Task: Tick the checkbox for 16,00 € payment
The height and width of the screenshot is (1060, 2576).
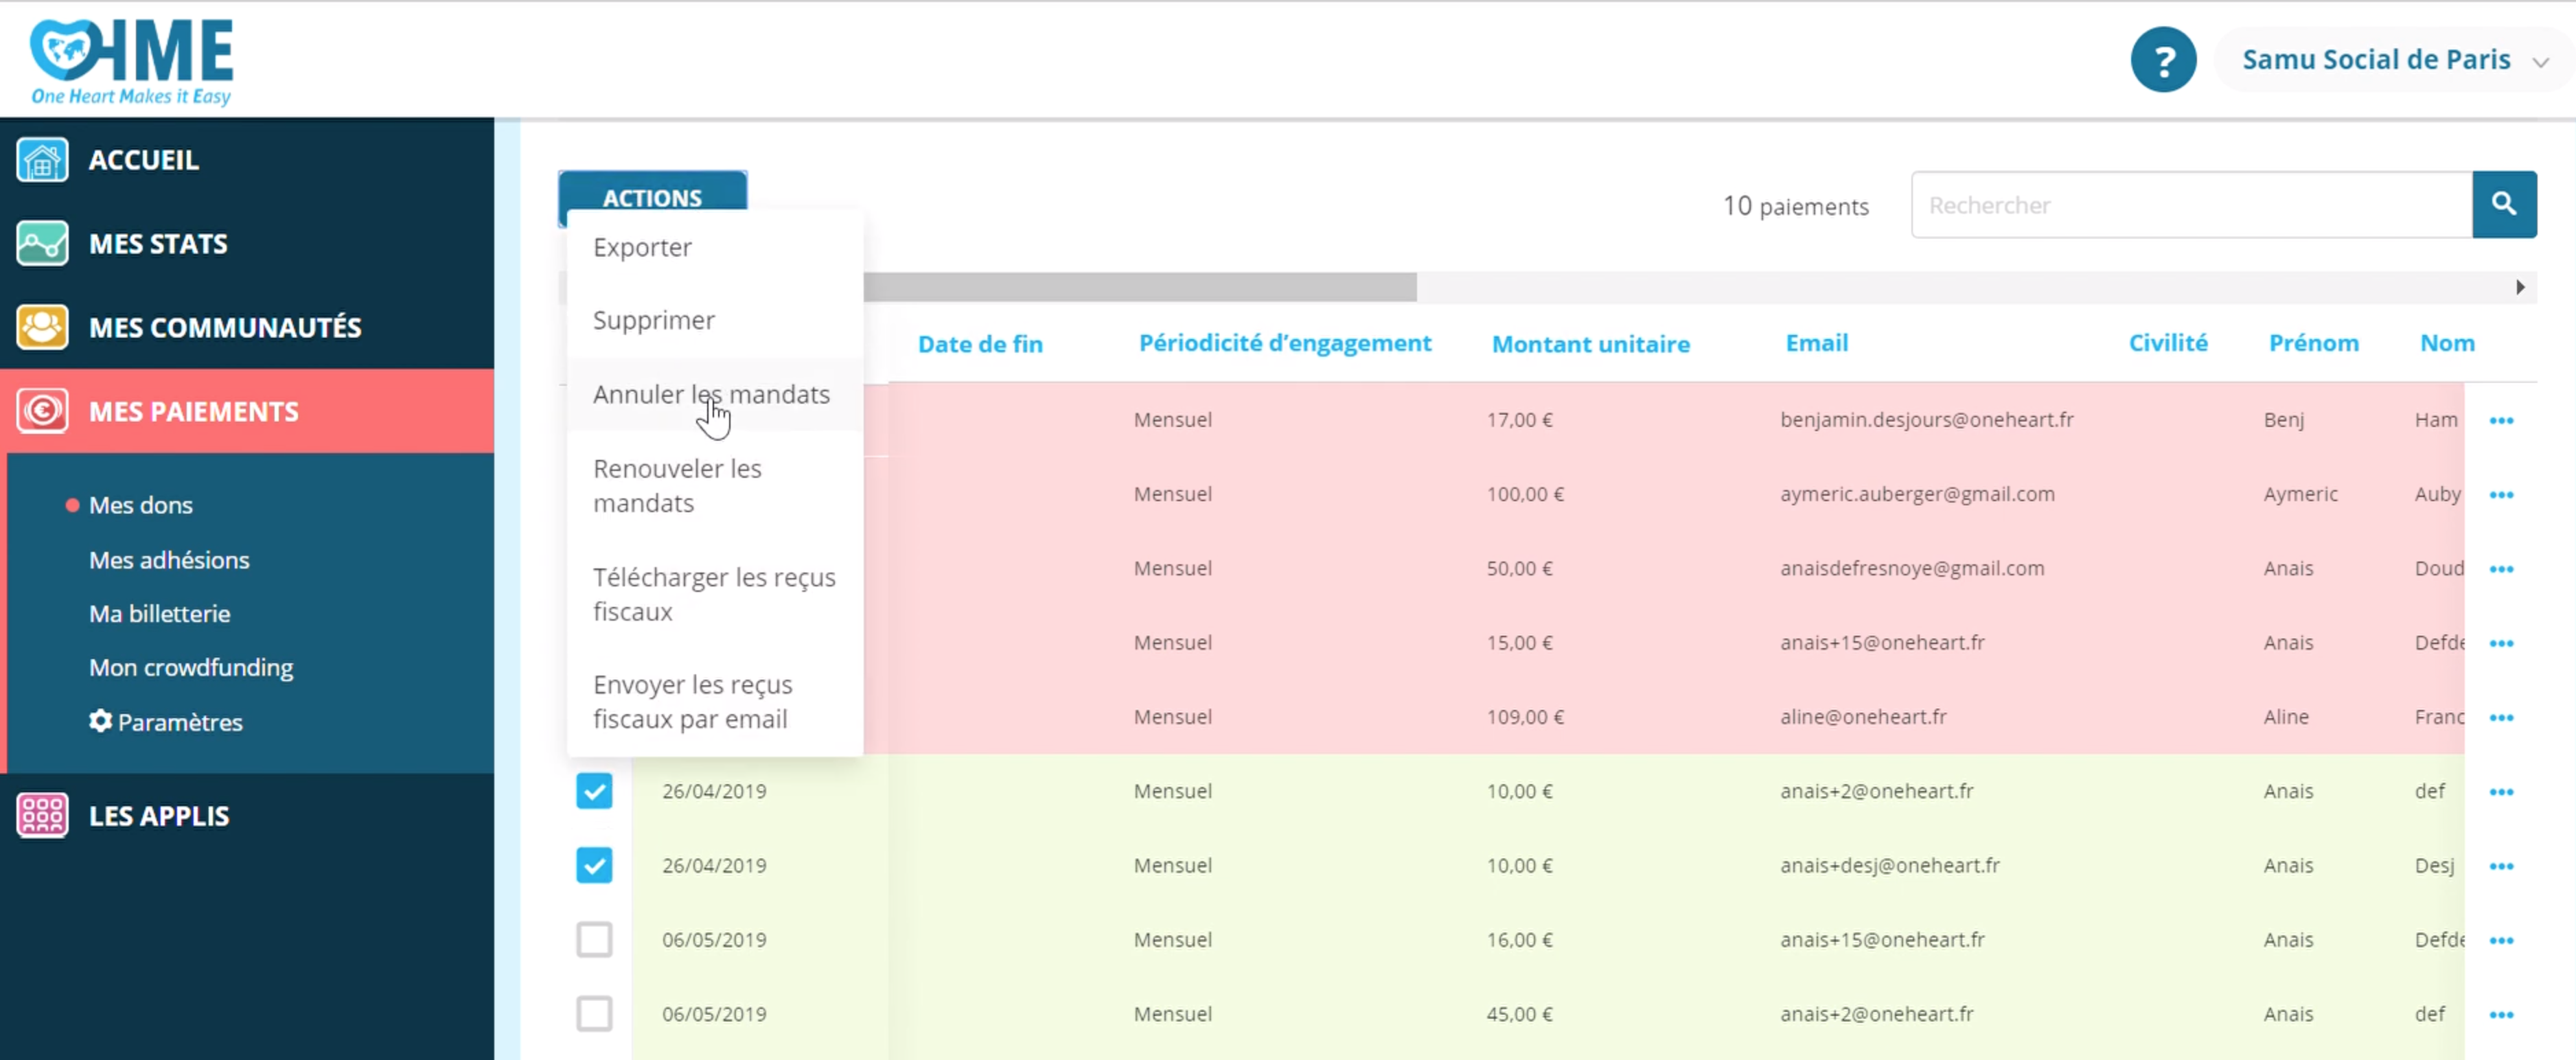Action: click(594, 939)
